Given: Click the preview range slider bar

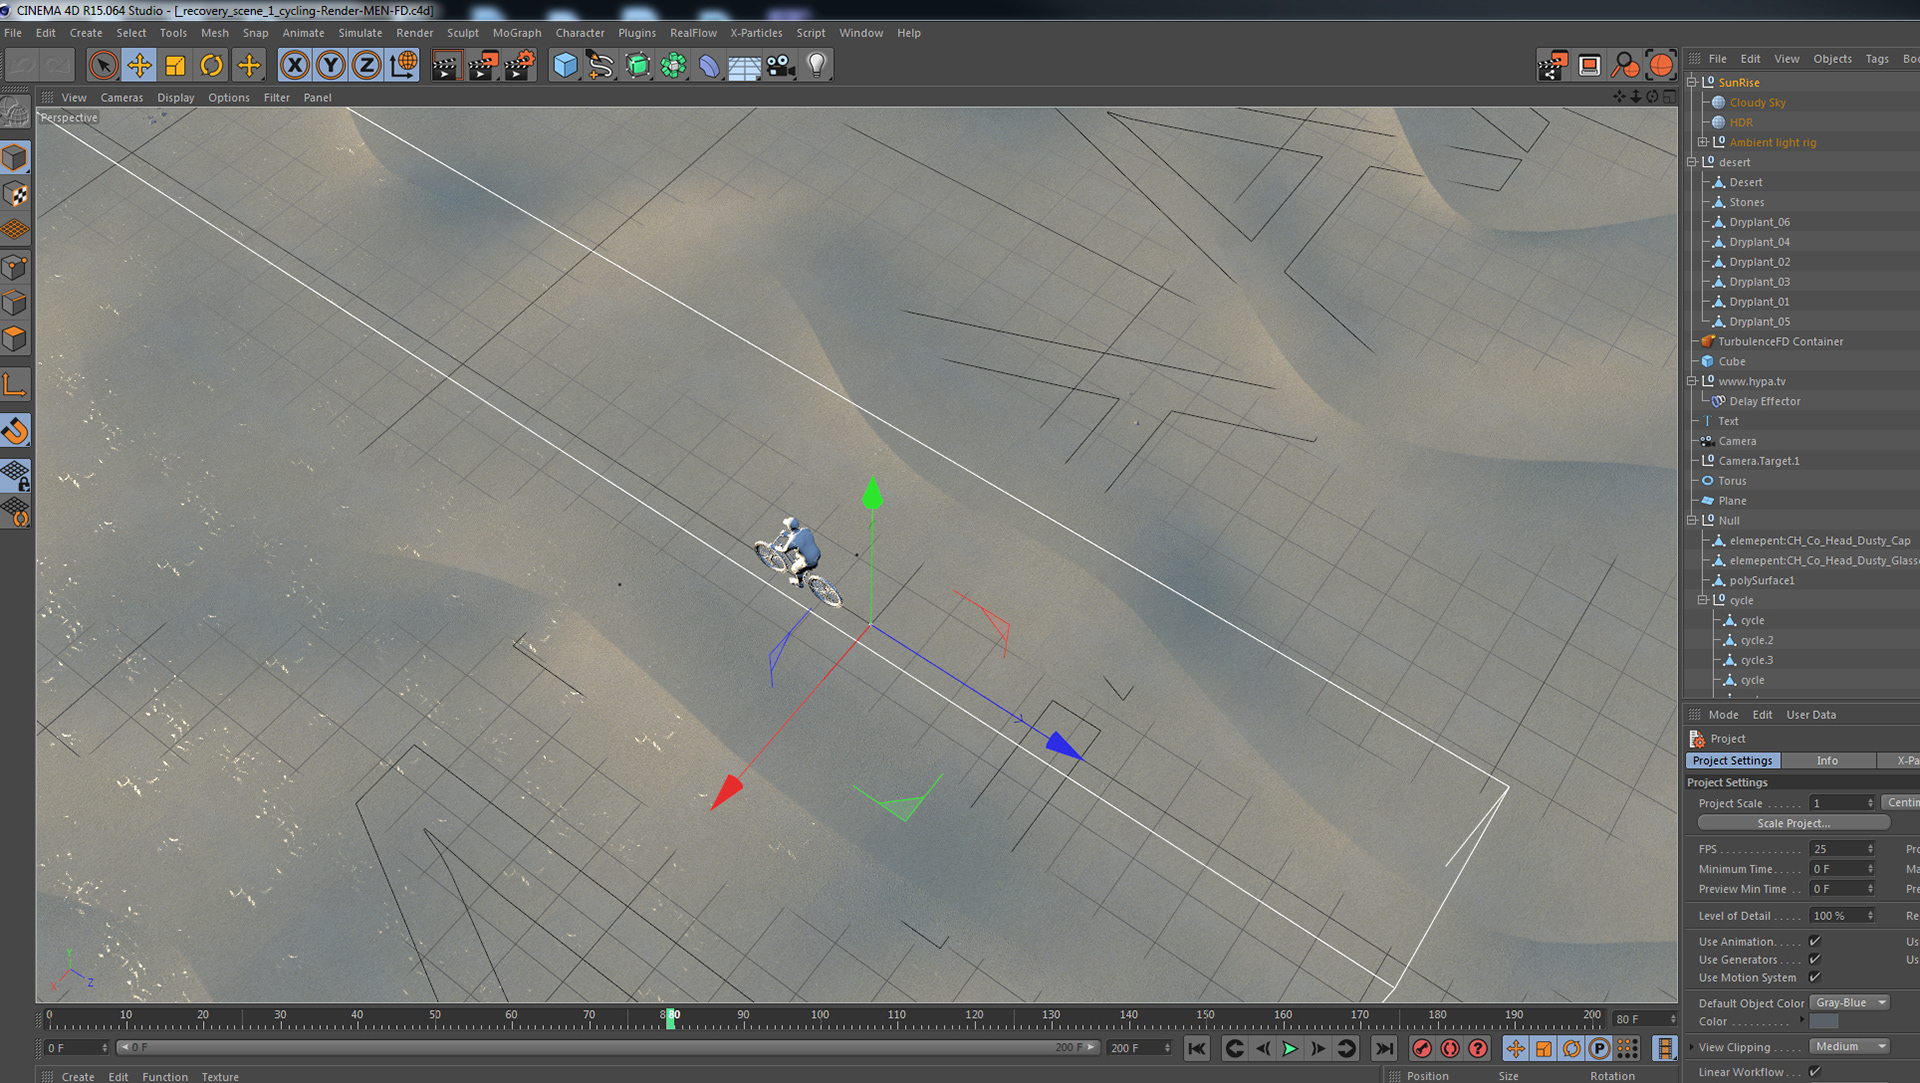Looking at the screenshot, I should (608, 1048).
